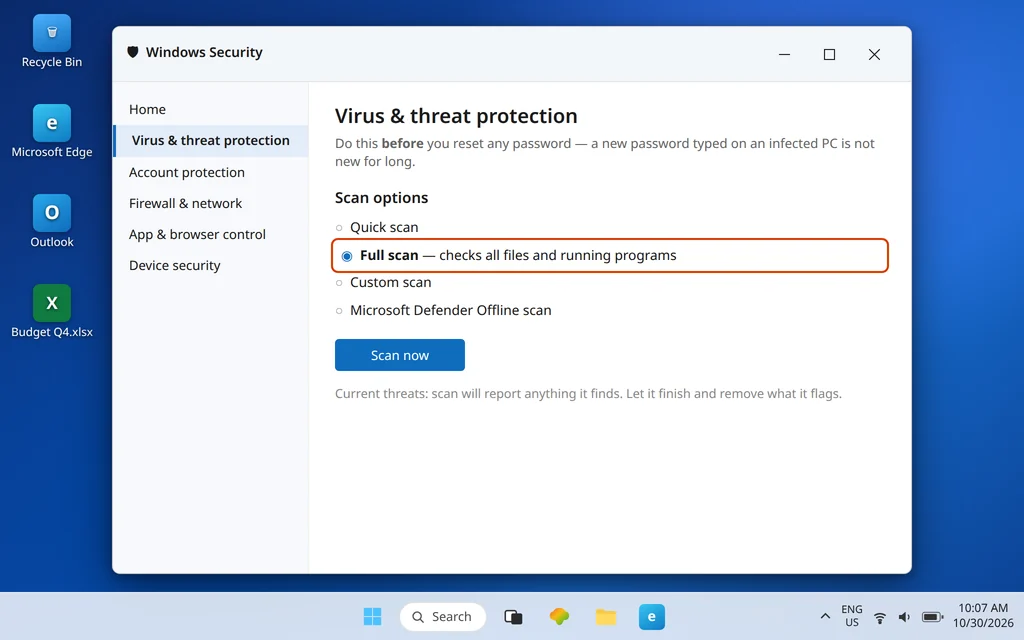
Task: Close the Windows Security window
Action: coord(874,54)
